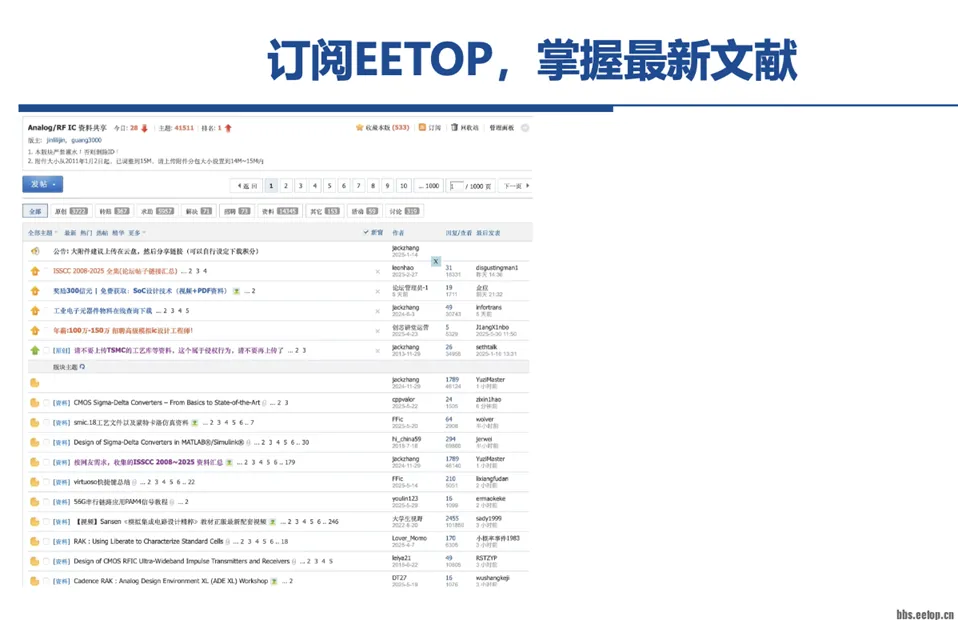Open moderator link guang3000
This screenshot has width=958, height=624.
(x=86, y=140)
